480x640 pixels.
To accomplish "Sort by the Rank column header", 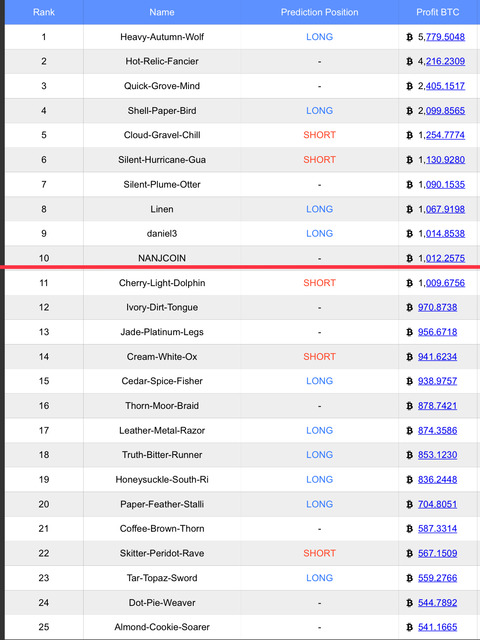I will click(x=44, y=12).
